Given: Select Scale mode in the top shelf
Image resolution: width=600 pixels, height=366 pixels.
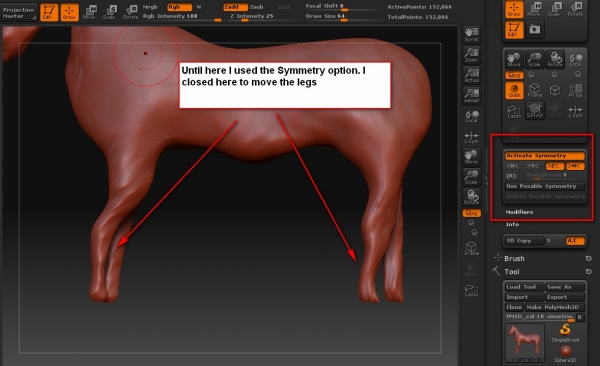Looking at the screenshot, I should pos(110,12).
